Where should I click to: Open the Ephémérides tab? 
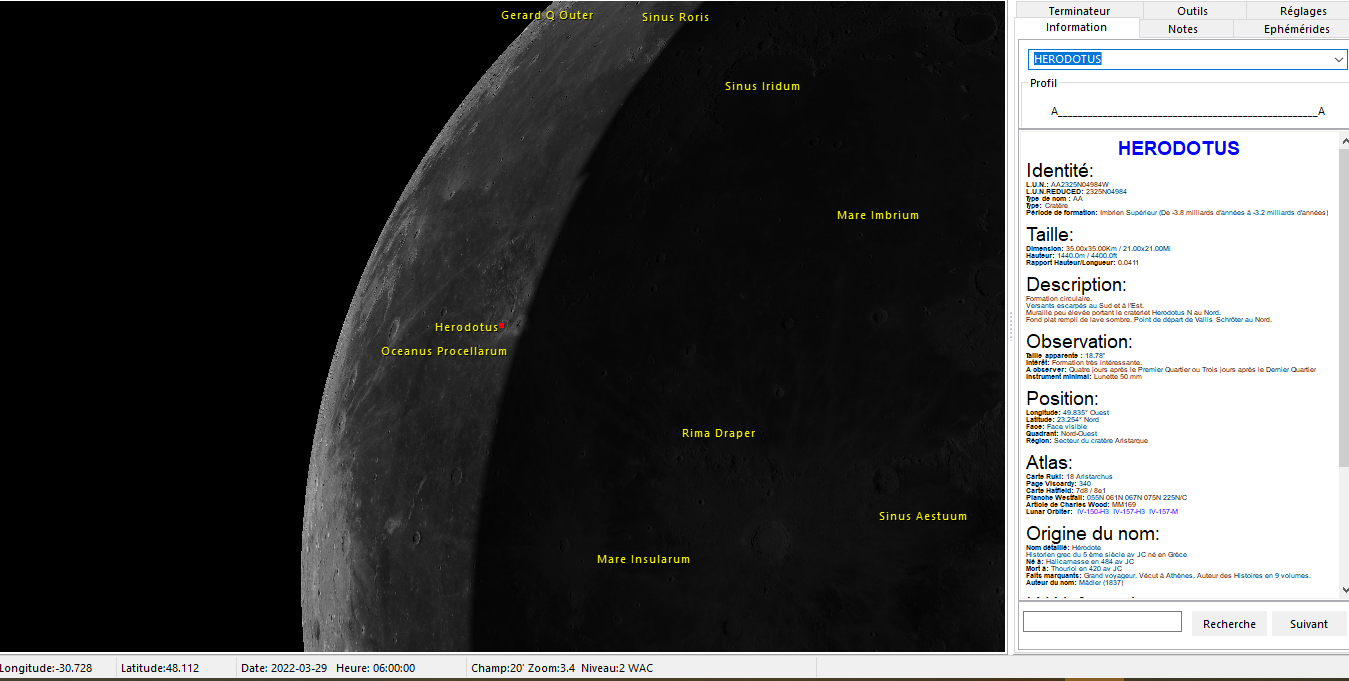pyautogui.click(x=1297, y=29)
